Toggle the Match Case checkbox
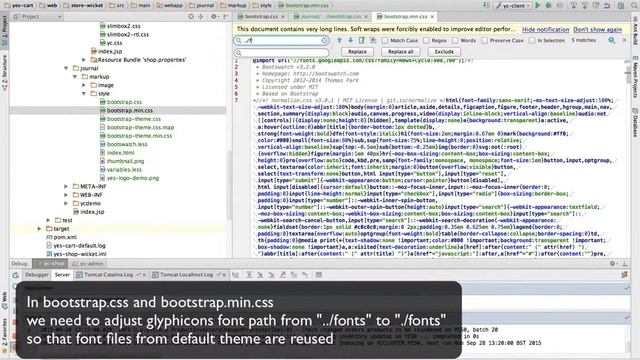This screenshot has height=360, width=640. click(385, 40)
